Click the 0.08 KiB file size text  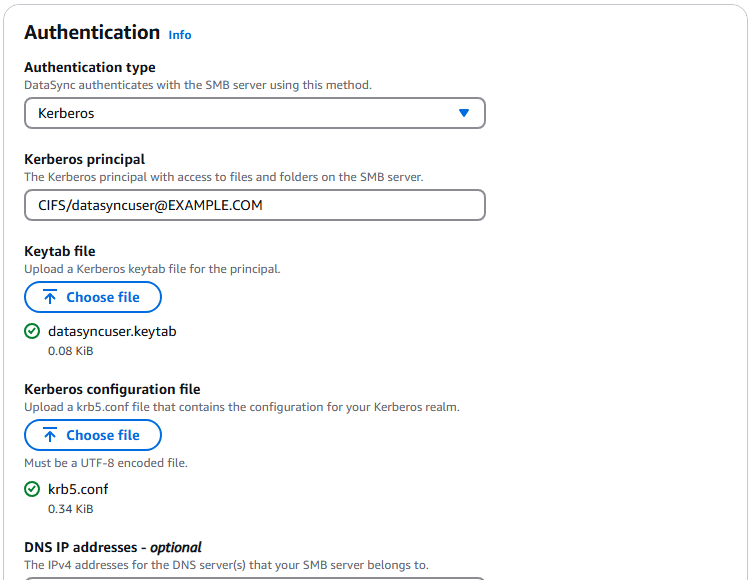pyautogui.click(x=70, y=351)
